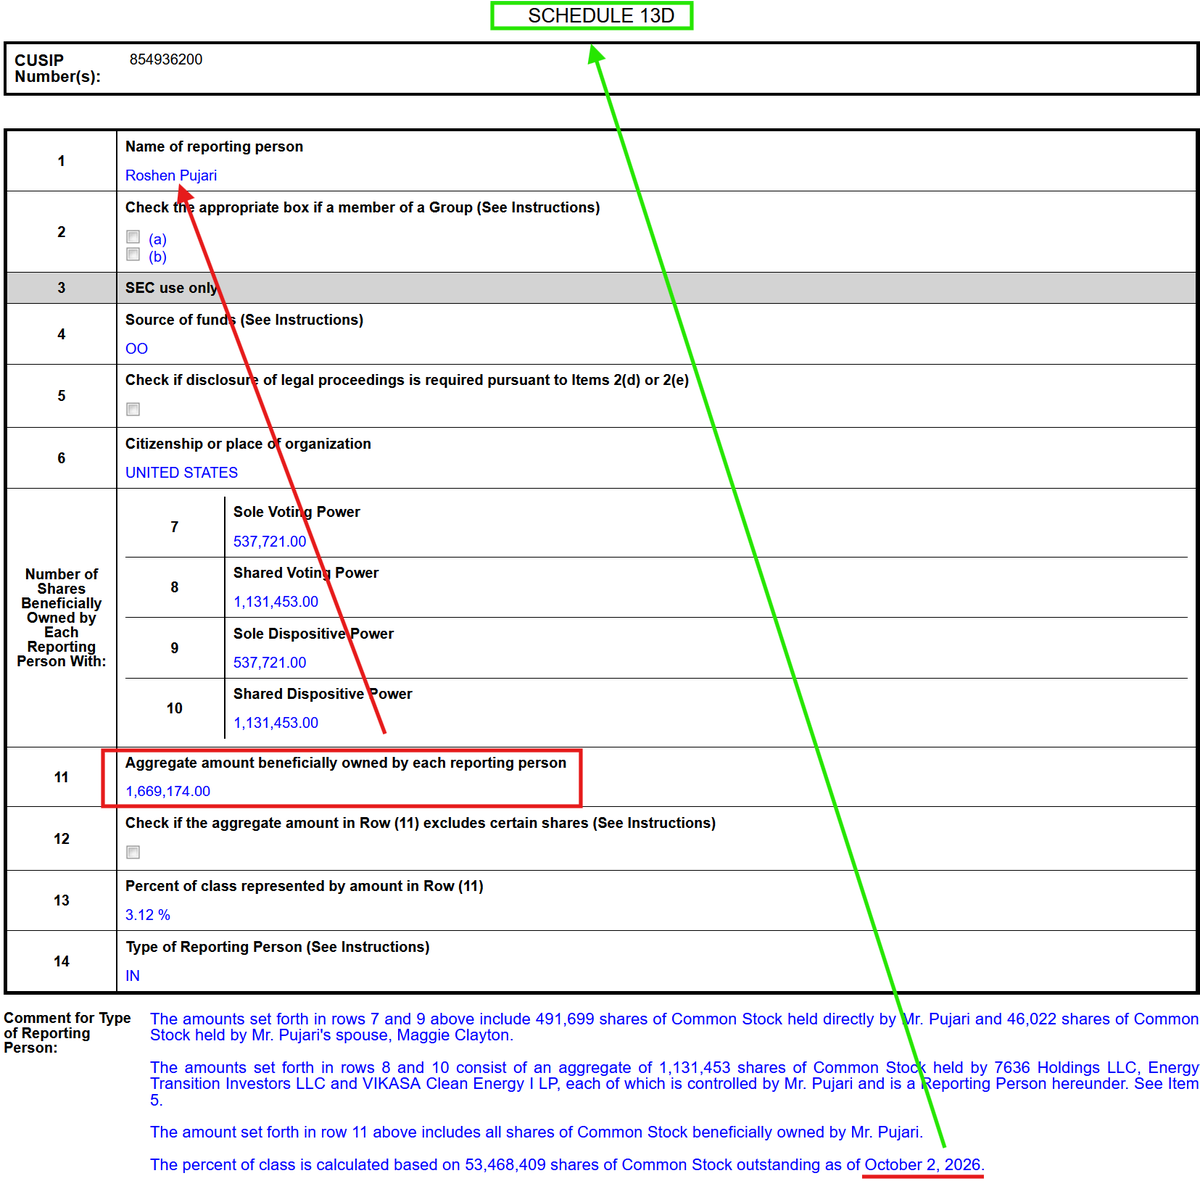Click the reporting person name "Roshen Pujari"
Image resolution: width=1200 pixels, height=1189 pixels.
[x=171, y=176]
